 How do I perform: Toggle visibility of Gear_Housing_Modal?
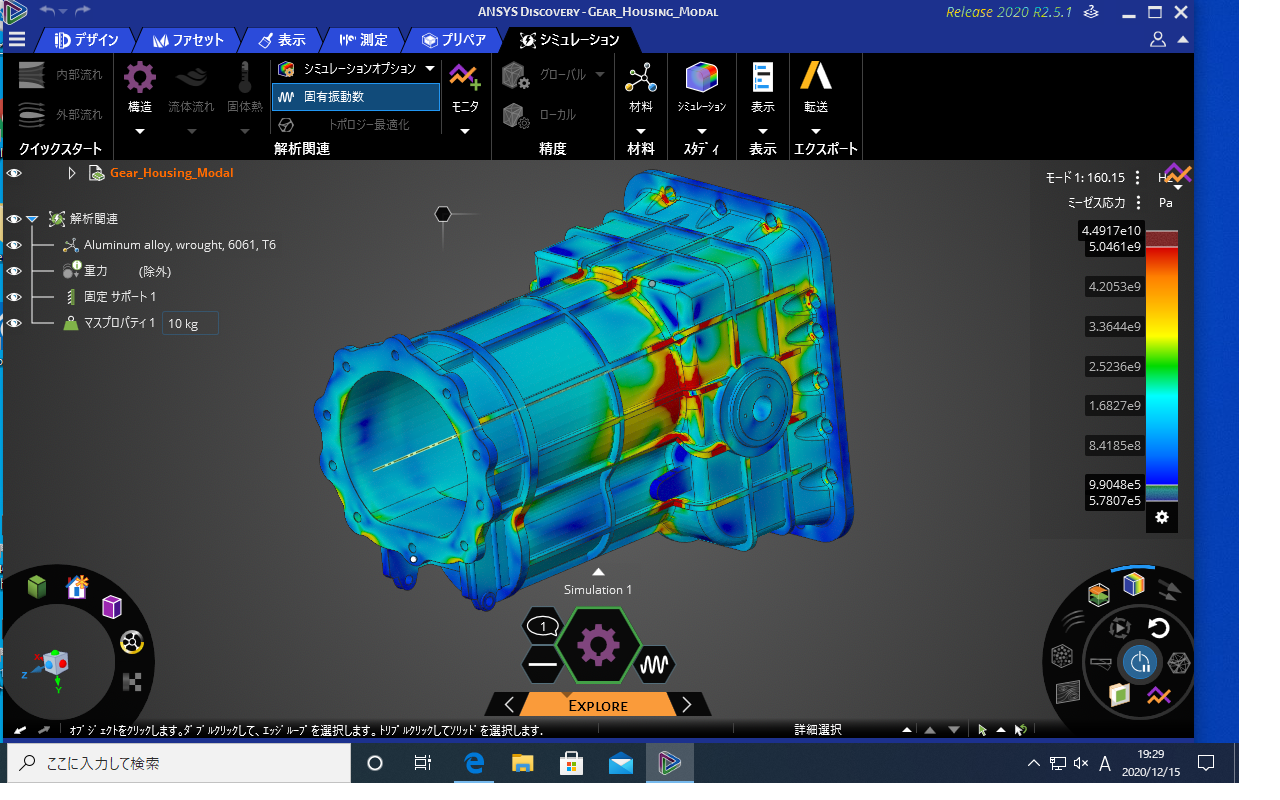pos(14,173)
